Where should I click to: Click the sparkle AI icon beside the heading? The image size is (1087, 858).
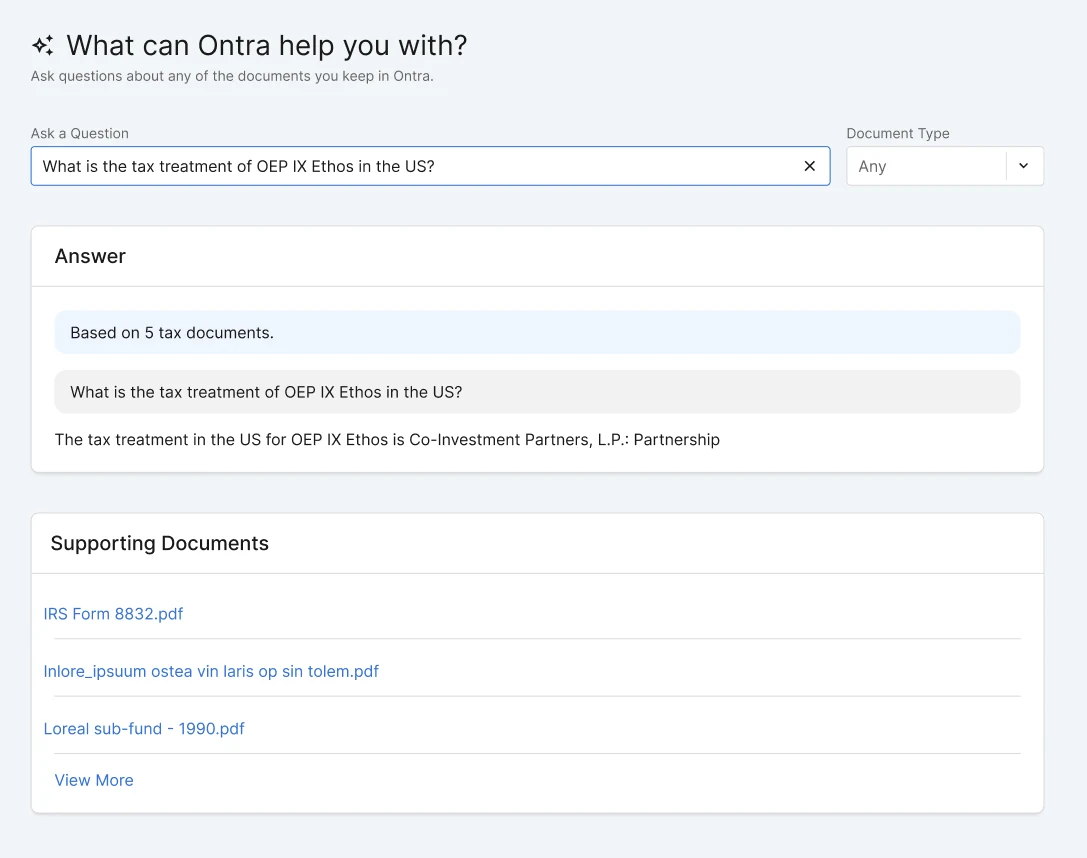pyautogui.click(x=43, y=46)
